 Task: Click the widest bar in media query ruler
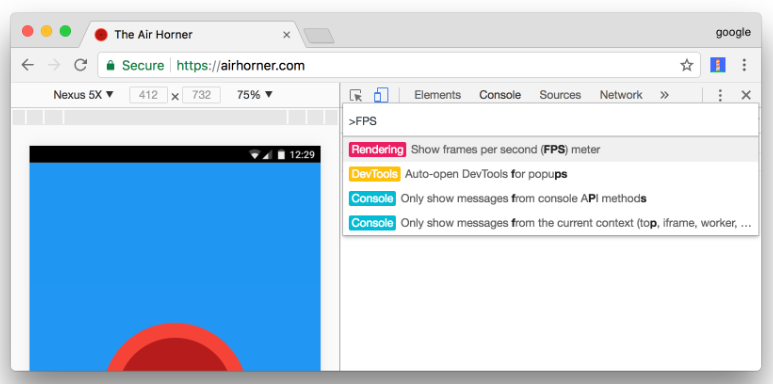[175, 117]
